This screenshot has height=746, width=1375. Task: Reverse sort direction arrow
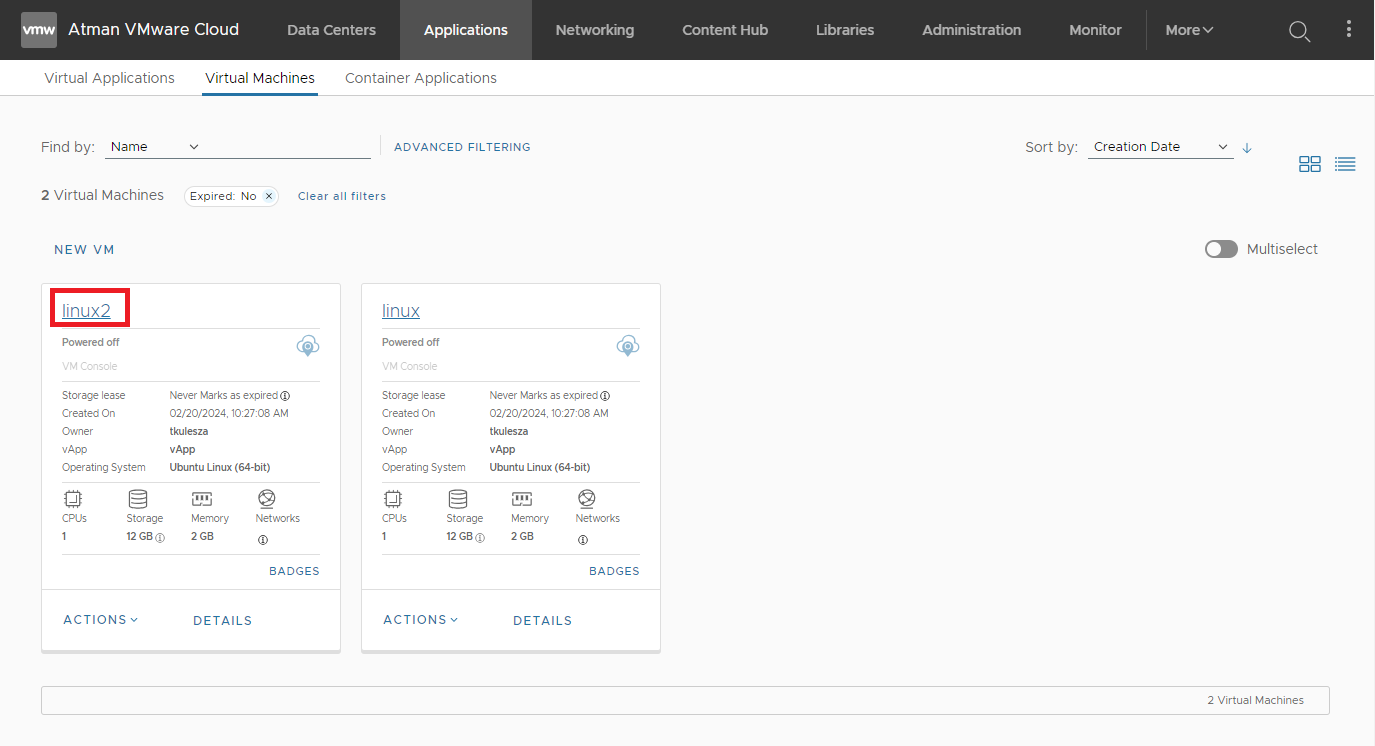click(x=1247, y=148)
